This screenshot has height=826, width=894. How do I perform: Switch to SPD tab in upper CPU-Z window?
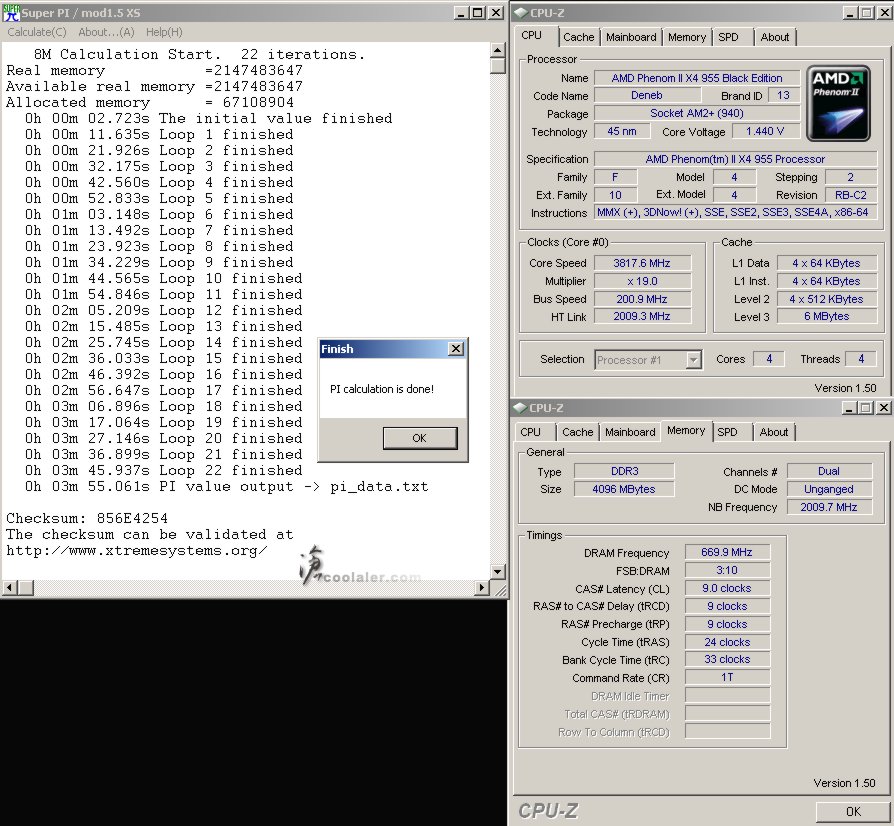coord(729,37)
